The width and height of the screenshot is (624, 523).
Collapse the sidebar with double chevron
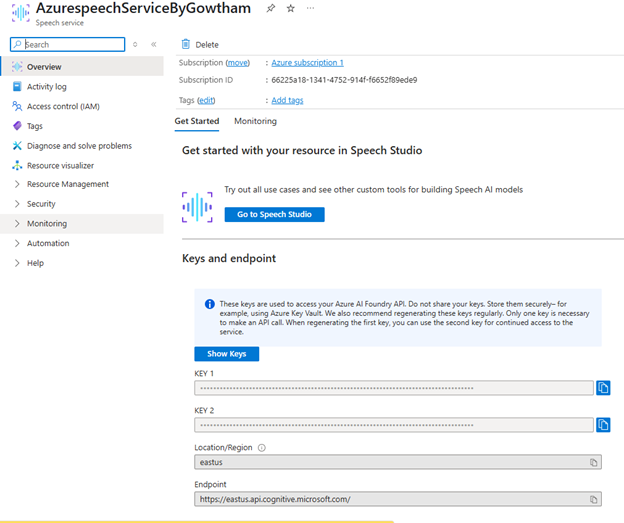tap(154, 44)
